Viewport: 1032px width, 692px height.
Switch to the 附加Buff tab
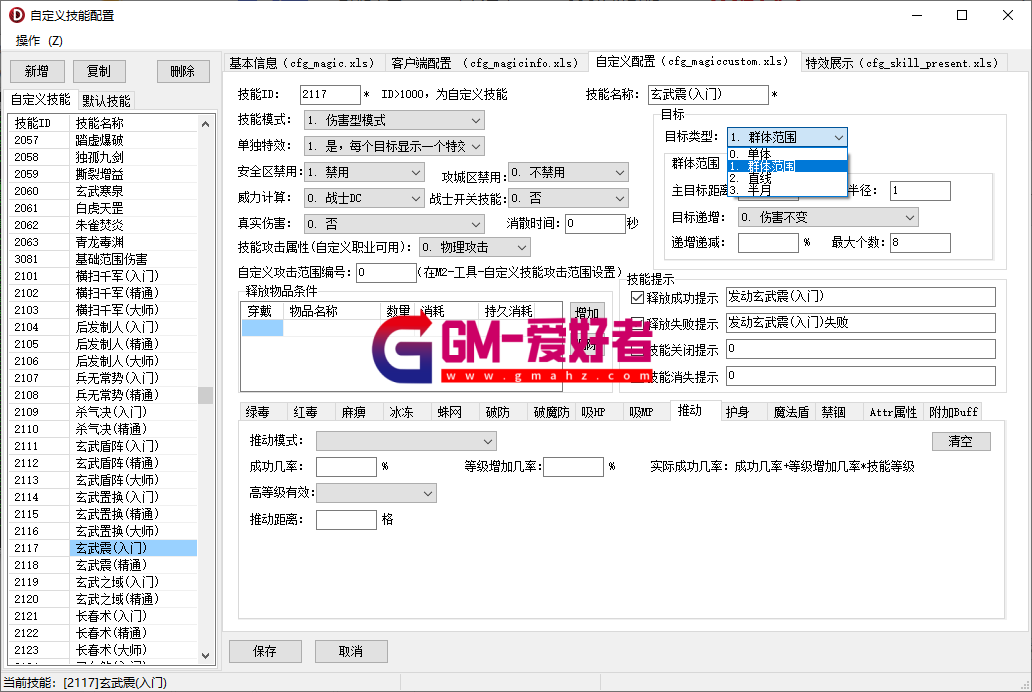953,412
